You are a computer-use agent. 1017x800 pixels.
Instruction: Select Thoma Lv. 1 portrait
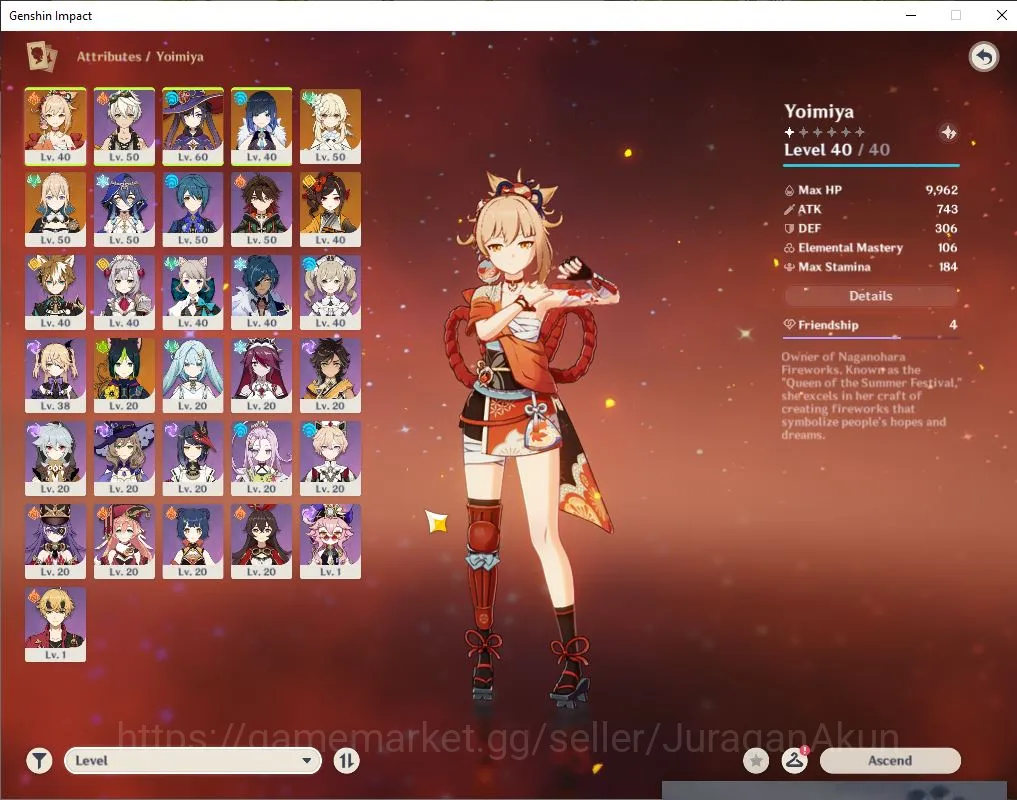[55, 625]
